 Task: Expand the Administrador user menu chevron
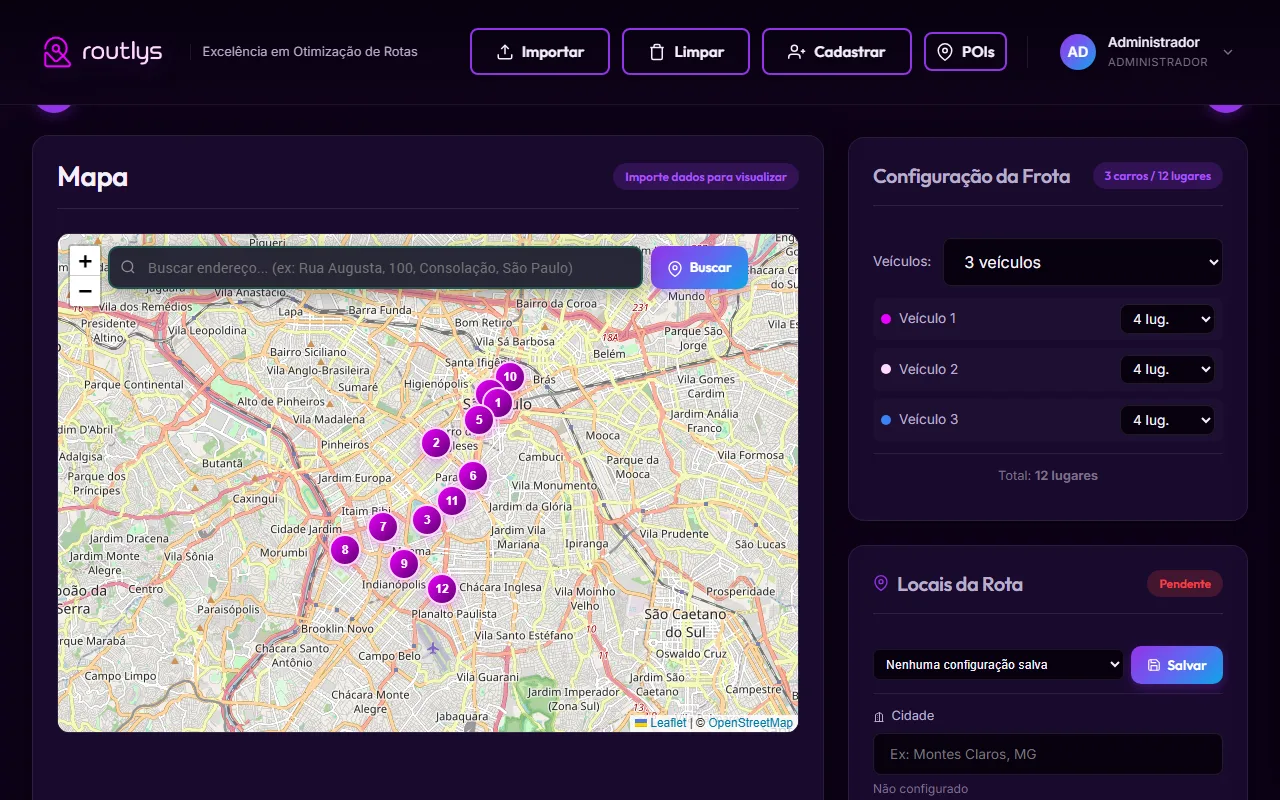pyautogui.click(x=1228, y=52)
